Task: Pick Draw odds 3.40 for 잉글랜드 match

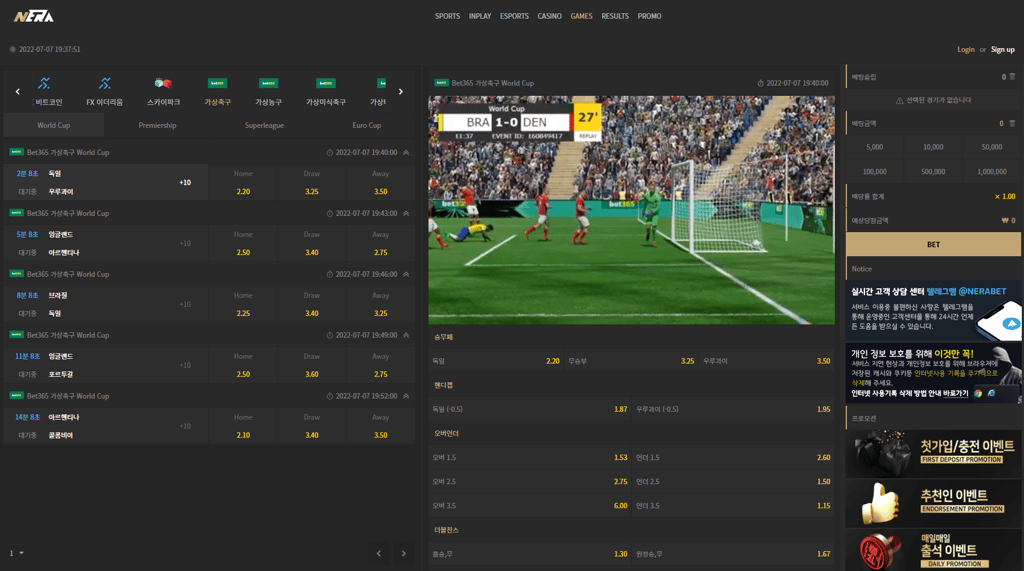Action: (312, 243)
